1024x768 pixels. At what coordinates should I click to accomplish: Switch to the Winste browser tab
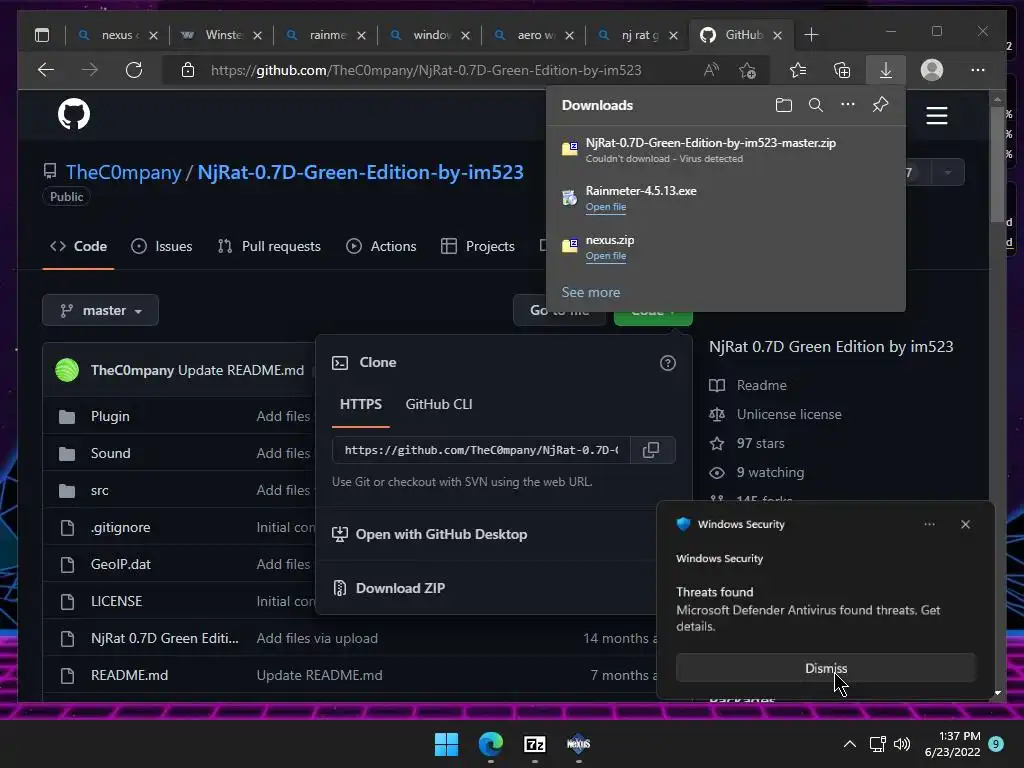point(221,35)
